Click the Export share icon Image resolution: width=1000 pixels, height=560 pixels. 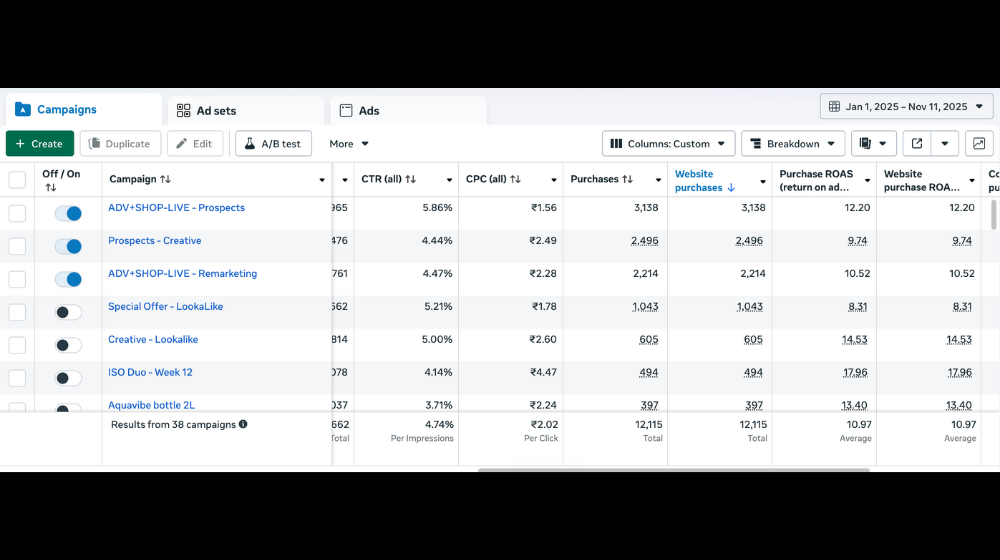click(917, 144)
